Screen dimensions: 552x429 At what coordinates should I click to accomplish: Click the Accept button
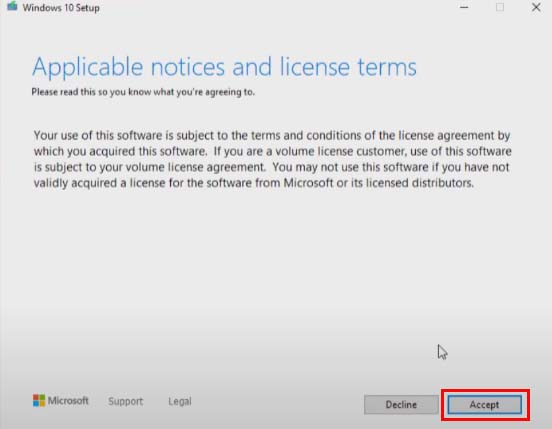484,405
